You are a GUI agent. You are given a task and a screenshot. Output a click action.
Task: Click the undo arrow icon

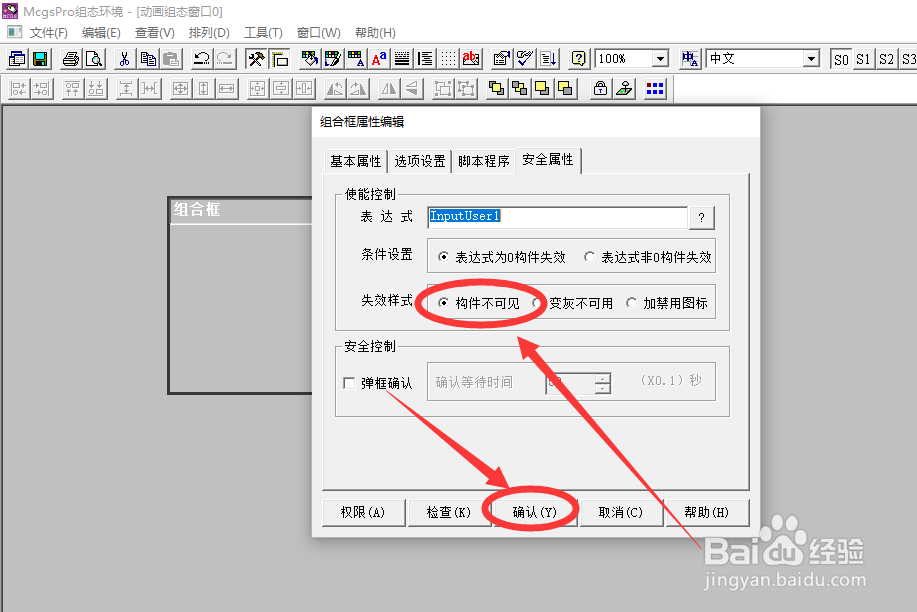[x=202, y=59]
